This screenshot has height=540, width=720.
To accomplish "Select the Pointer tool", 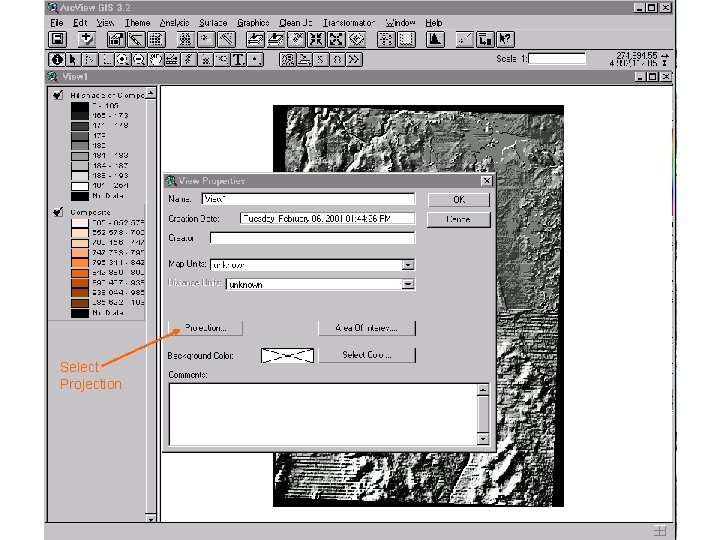I will pyautogui.click(x=73, y=60).
